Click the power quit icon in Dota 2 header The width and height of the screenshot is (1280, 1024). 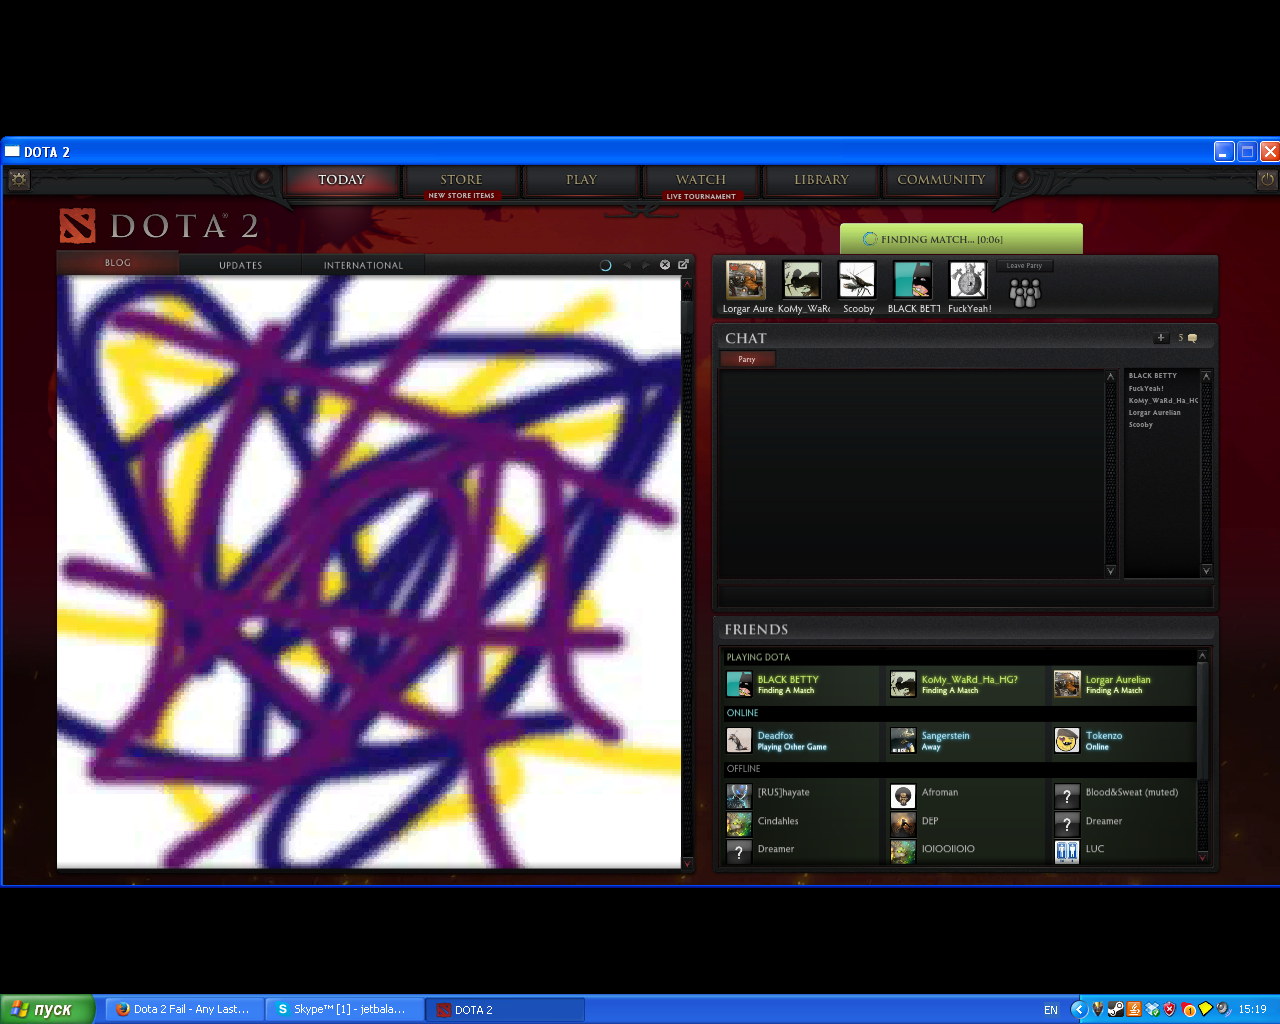point(1267,179)
